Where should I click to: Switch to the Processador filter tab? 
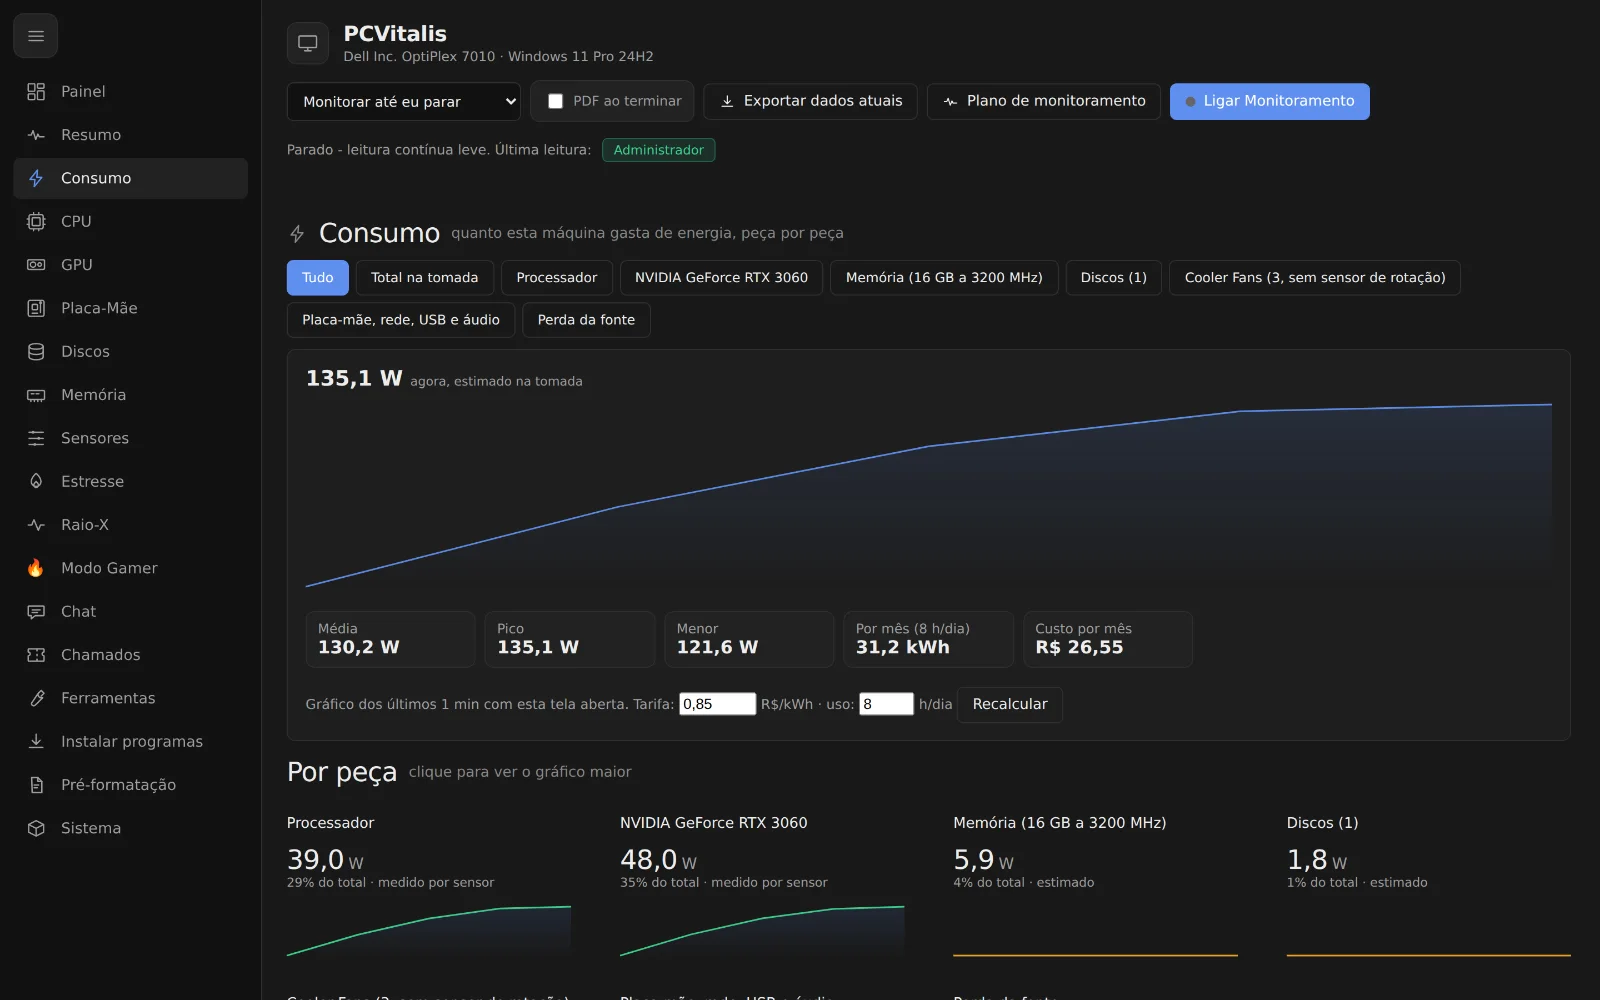[557, 278]
